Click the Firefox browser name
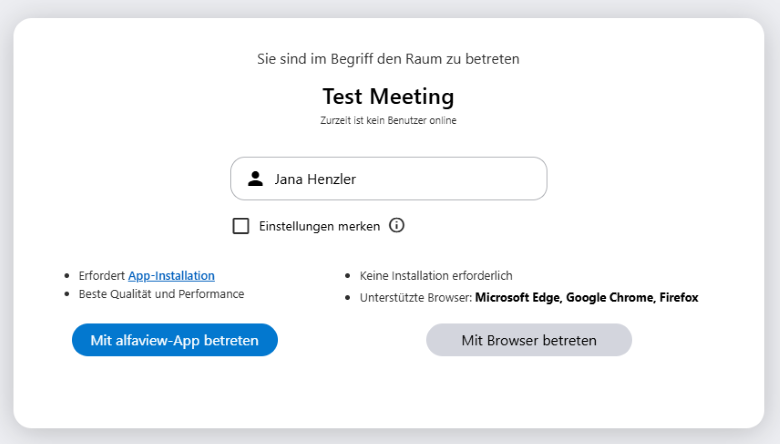Image resolution: width=780 pixels, height=444 pixels. coord(678,297)
